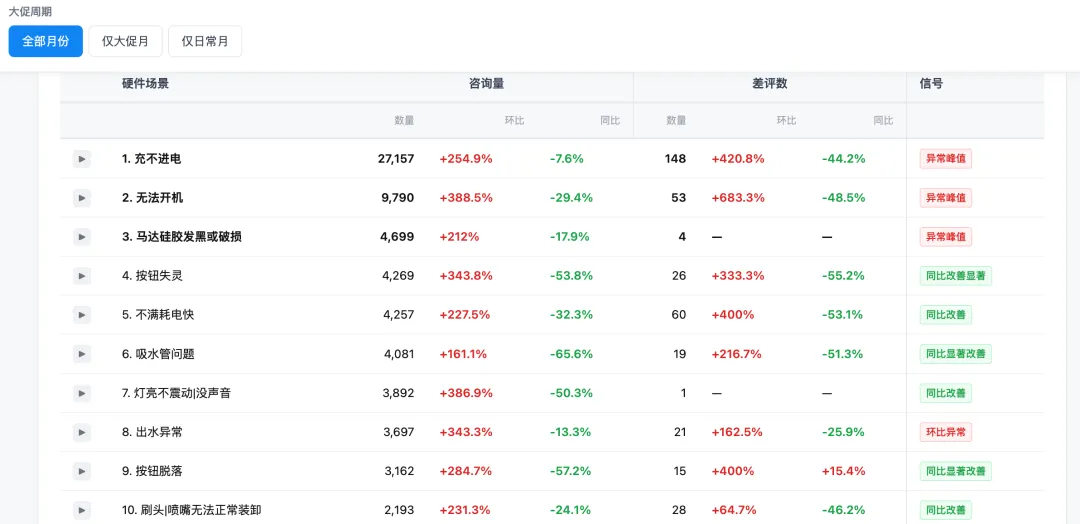Click the -65.6% year-over-year value
This screenshot has width=1080, height=524.
pos(571,355)
